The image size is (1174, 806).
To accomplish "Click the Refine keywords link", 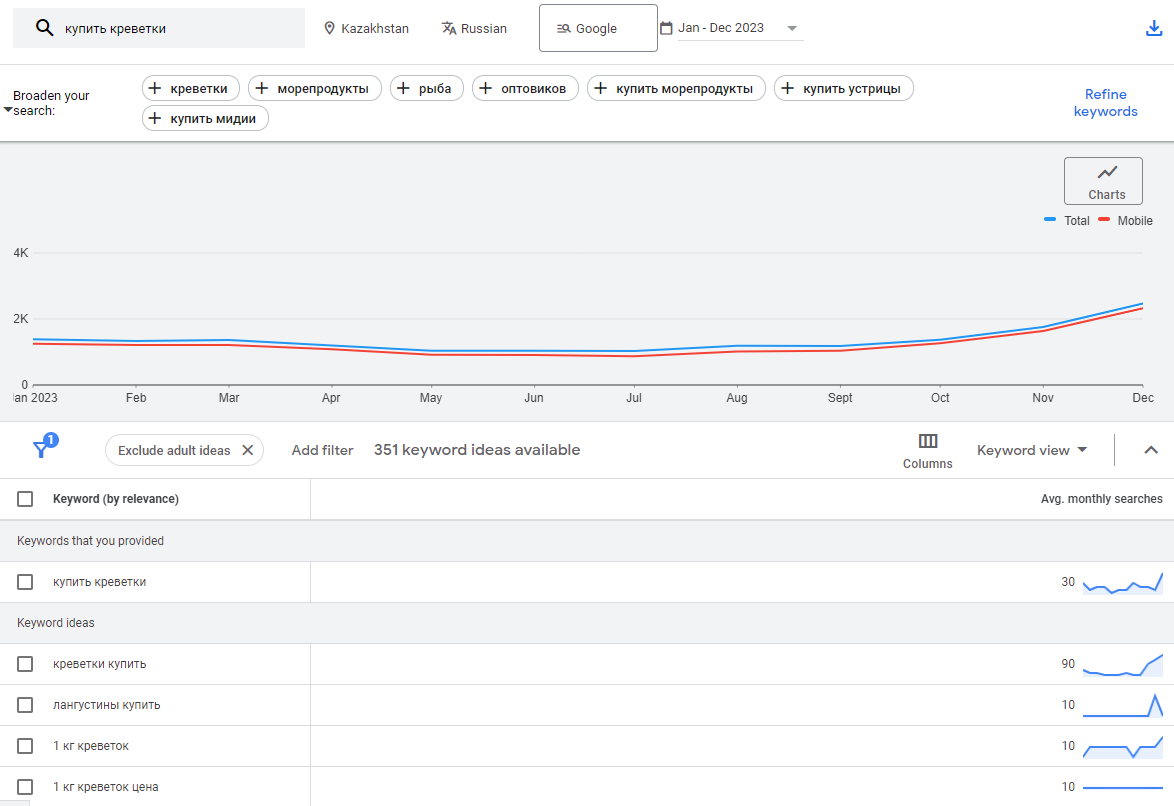I will tap(1105, 103).
